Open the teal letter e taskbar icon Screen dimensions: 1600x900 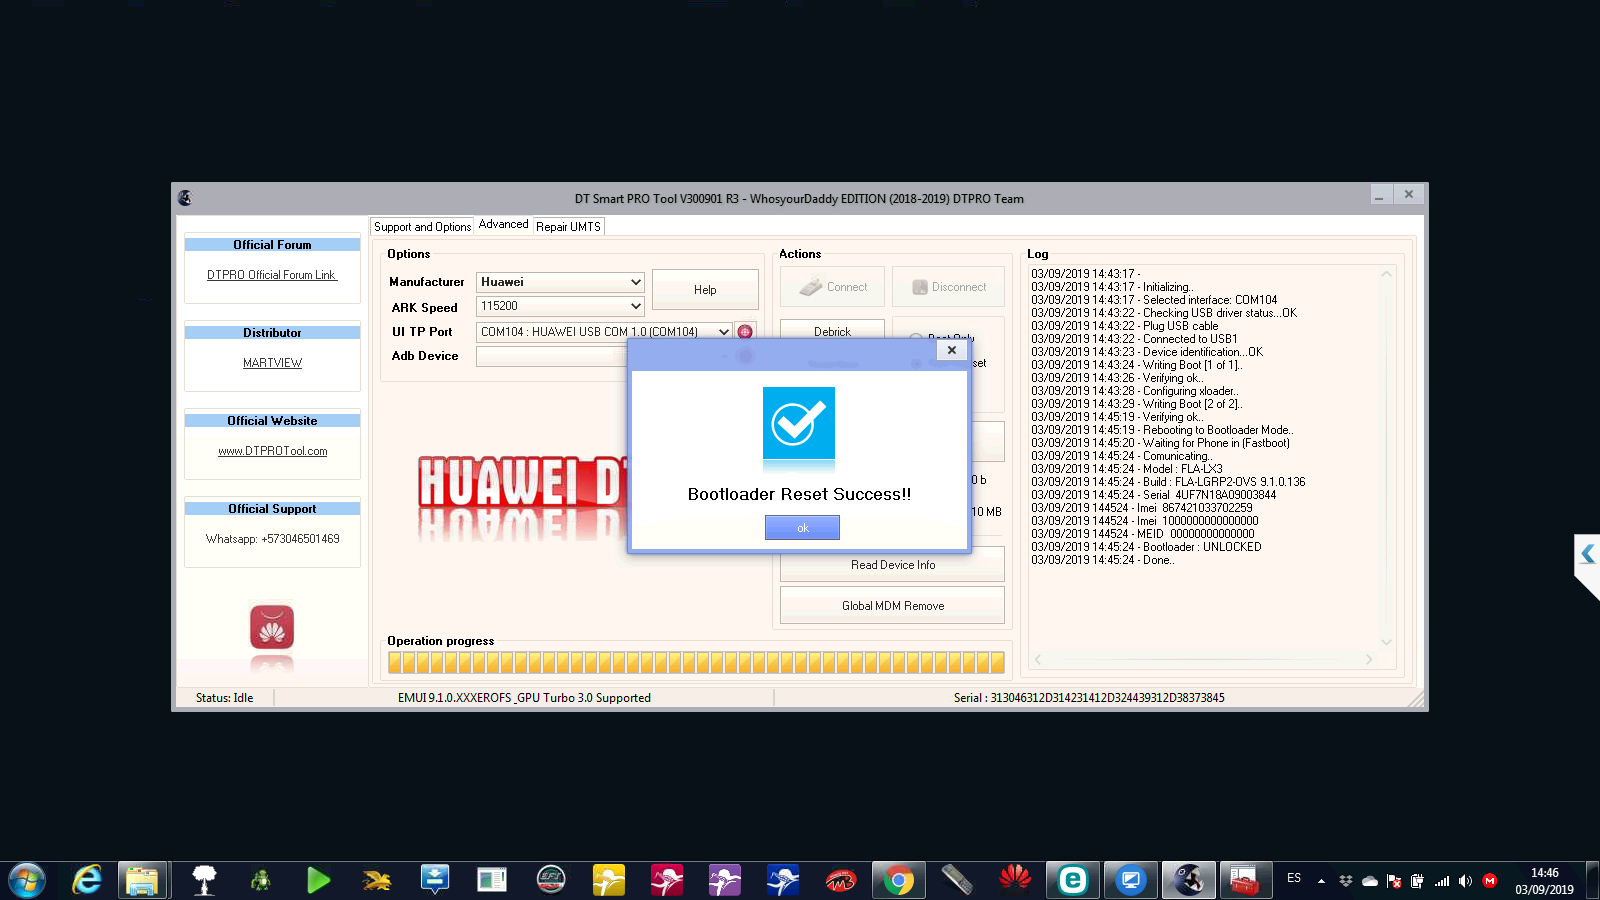point(1072,880)
